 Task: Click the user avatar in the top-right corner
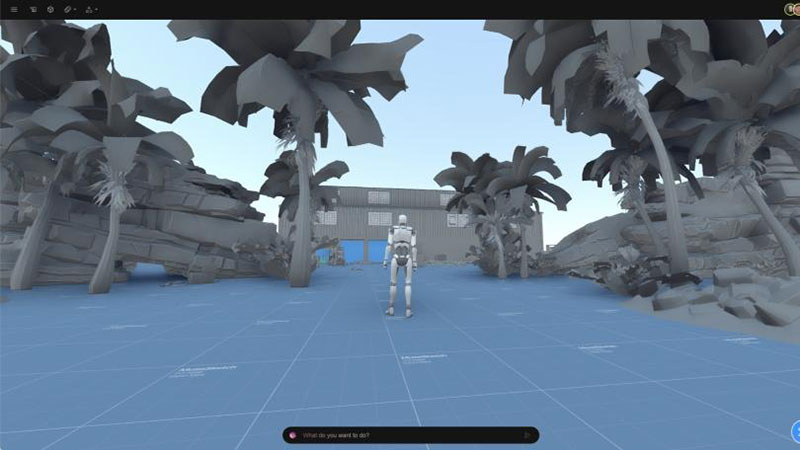coord(792,9)
